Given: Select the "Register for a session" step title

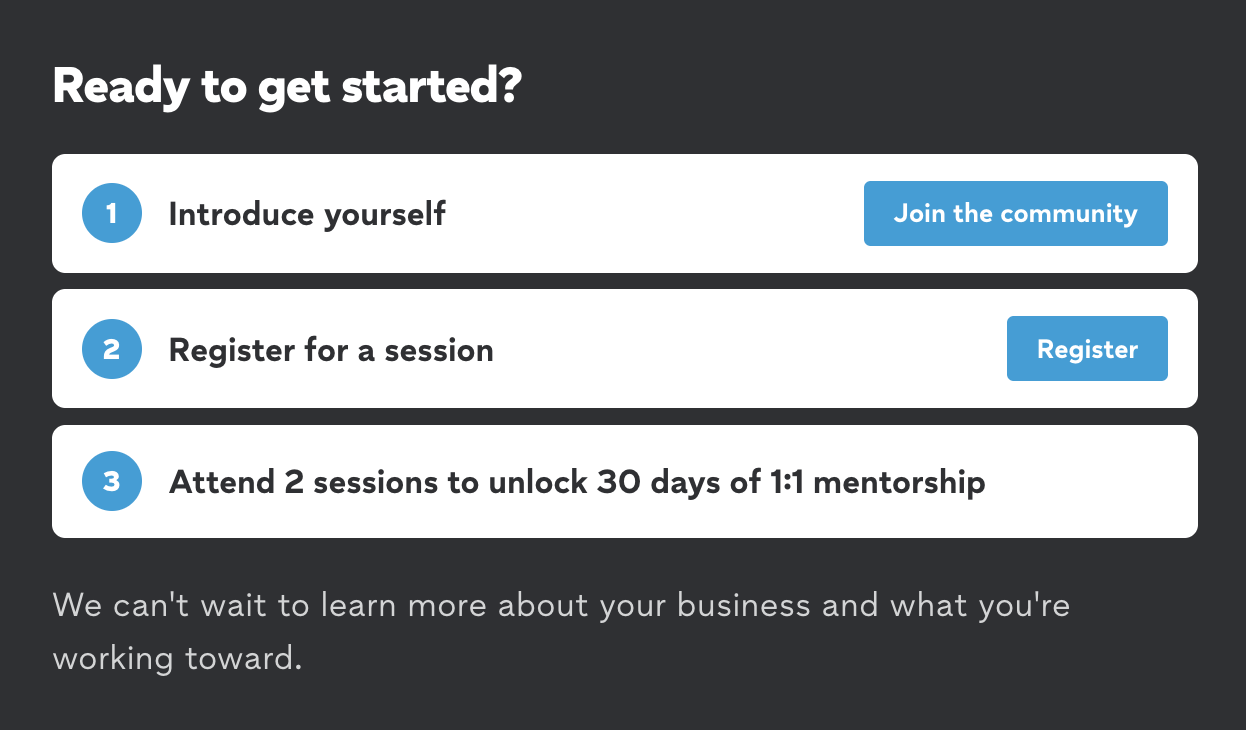Looking at the screenshot, I should pos(331,350).
